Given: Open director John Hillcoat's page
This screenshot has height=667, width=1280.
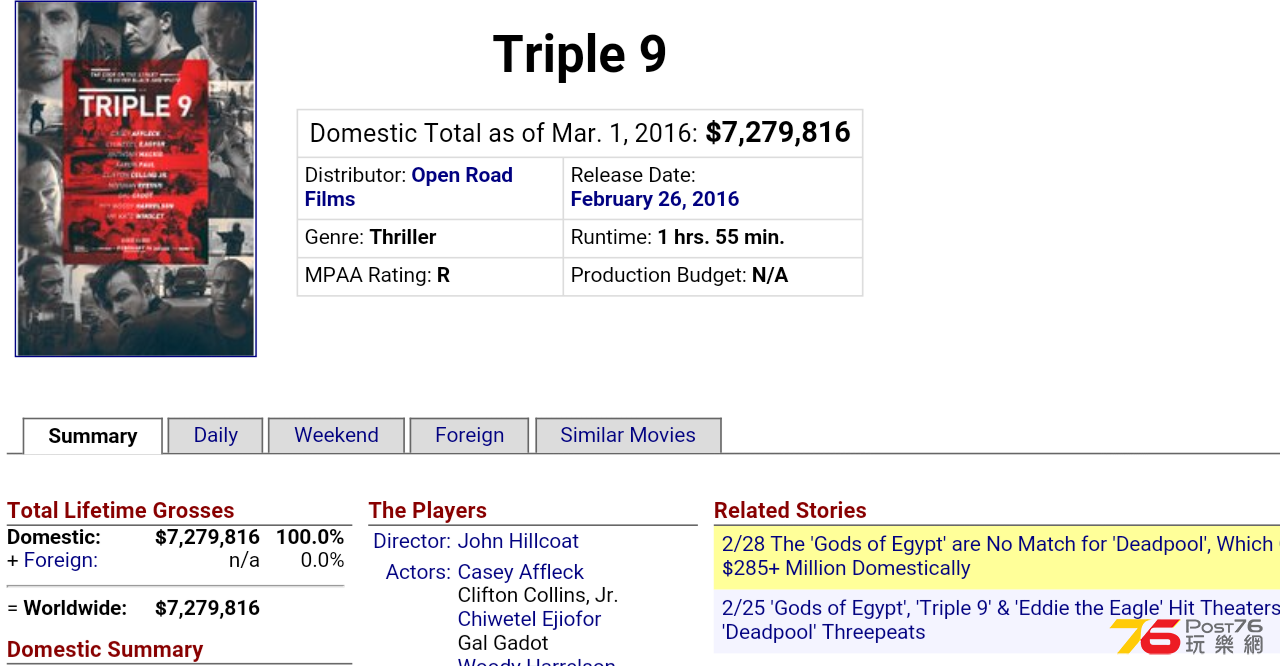Looking at the screenshot, I should (518, 541).
